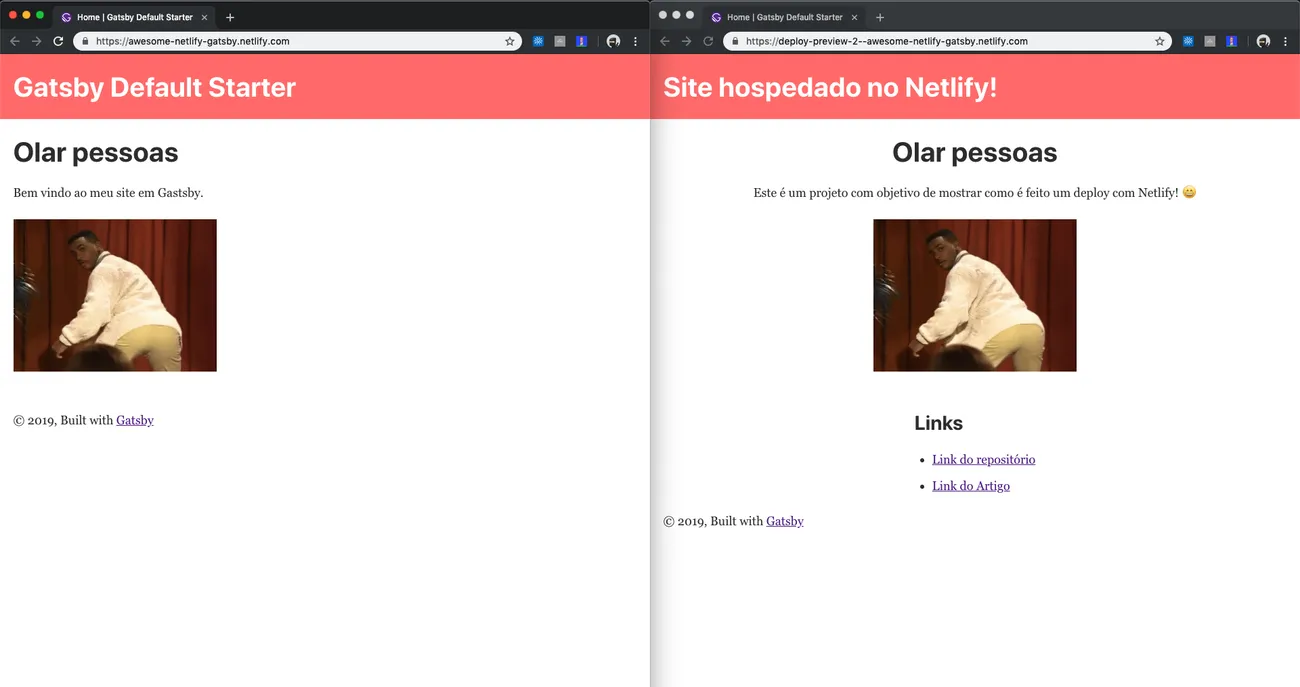The height and width of the screenshot is (687, 1300).
Task: Click the Gatsby Default Starter site title
Action: [154, 87]
